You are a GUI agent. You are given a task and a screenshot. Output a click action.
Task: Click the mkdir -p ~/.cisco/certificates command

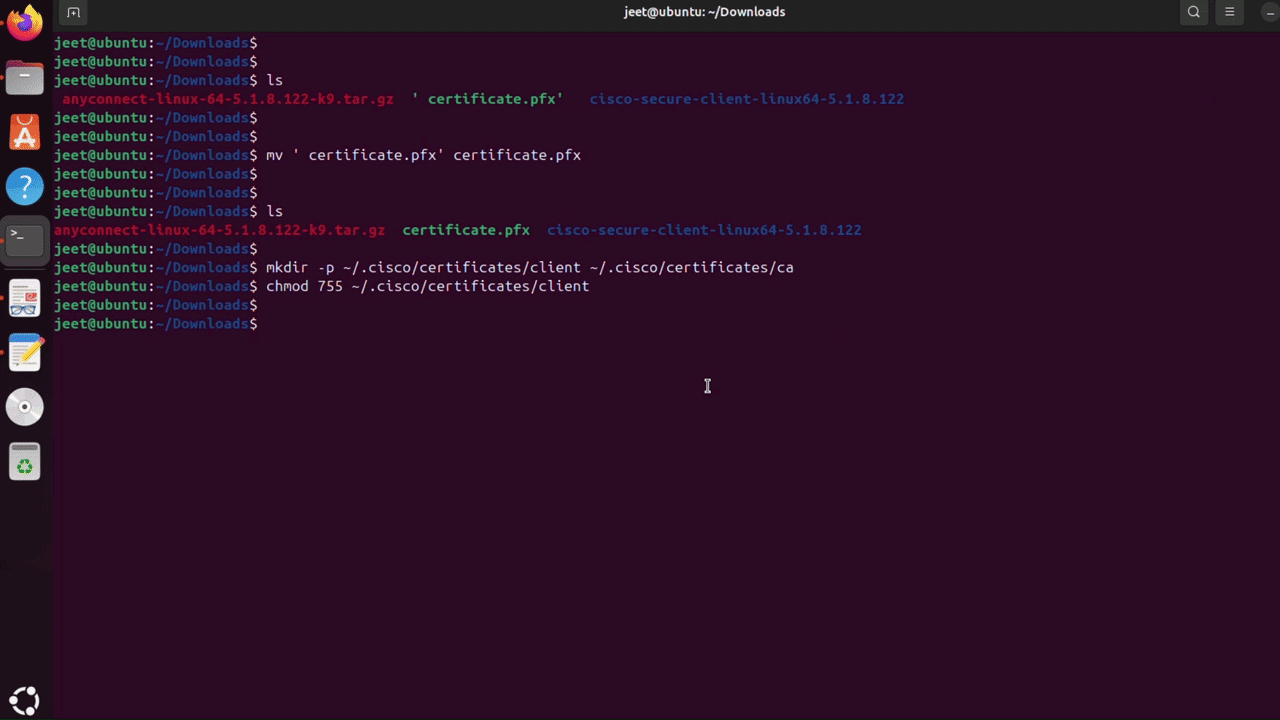pyautogui.click(x=530, y=268)
